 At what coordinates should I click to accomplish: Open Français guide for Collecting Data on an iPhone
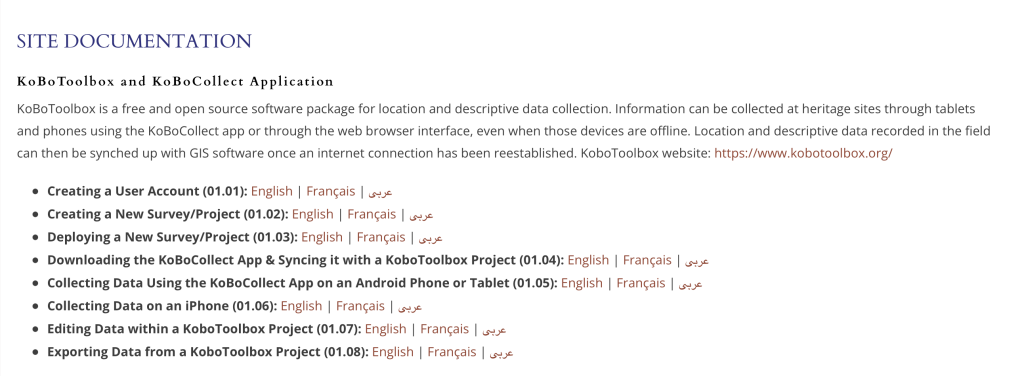(360, 306)
